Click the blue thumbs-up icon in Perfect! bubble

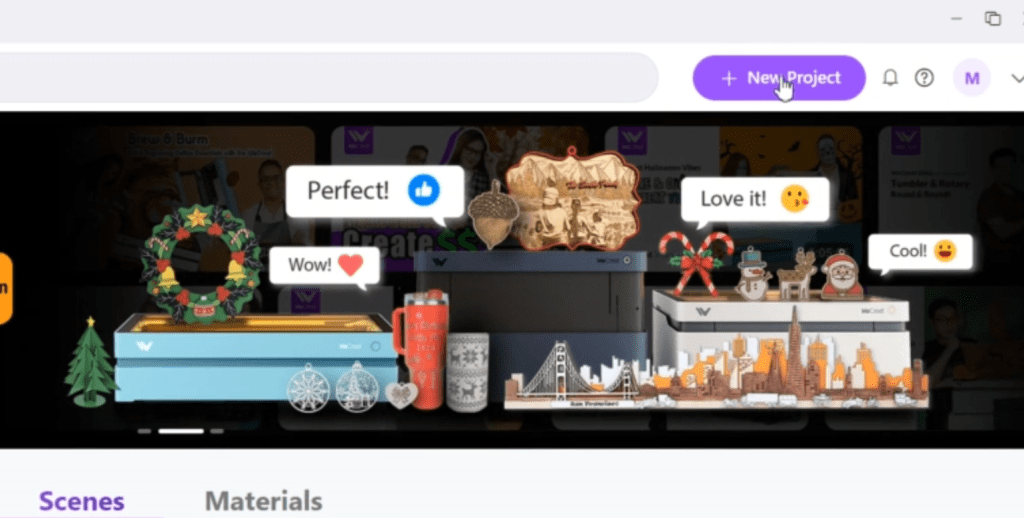click(424, 191)
